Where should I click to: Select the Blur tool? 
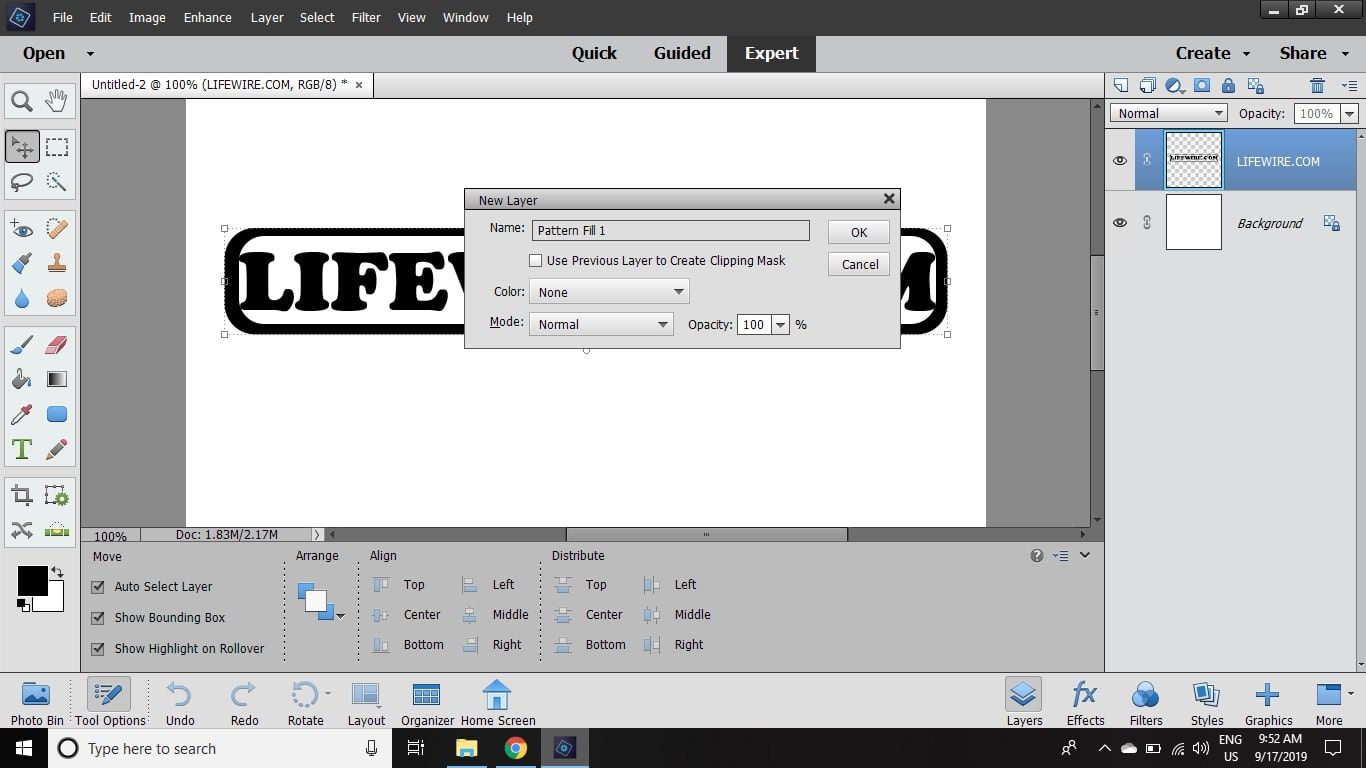click(22, 298)
